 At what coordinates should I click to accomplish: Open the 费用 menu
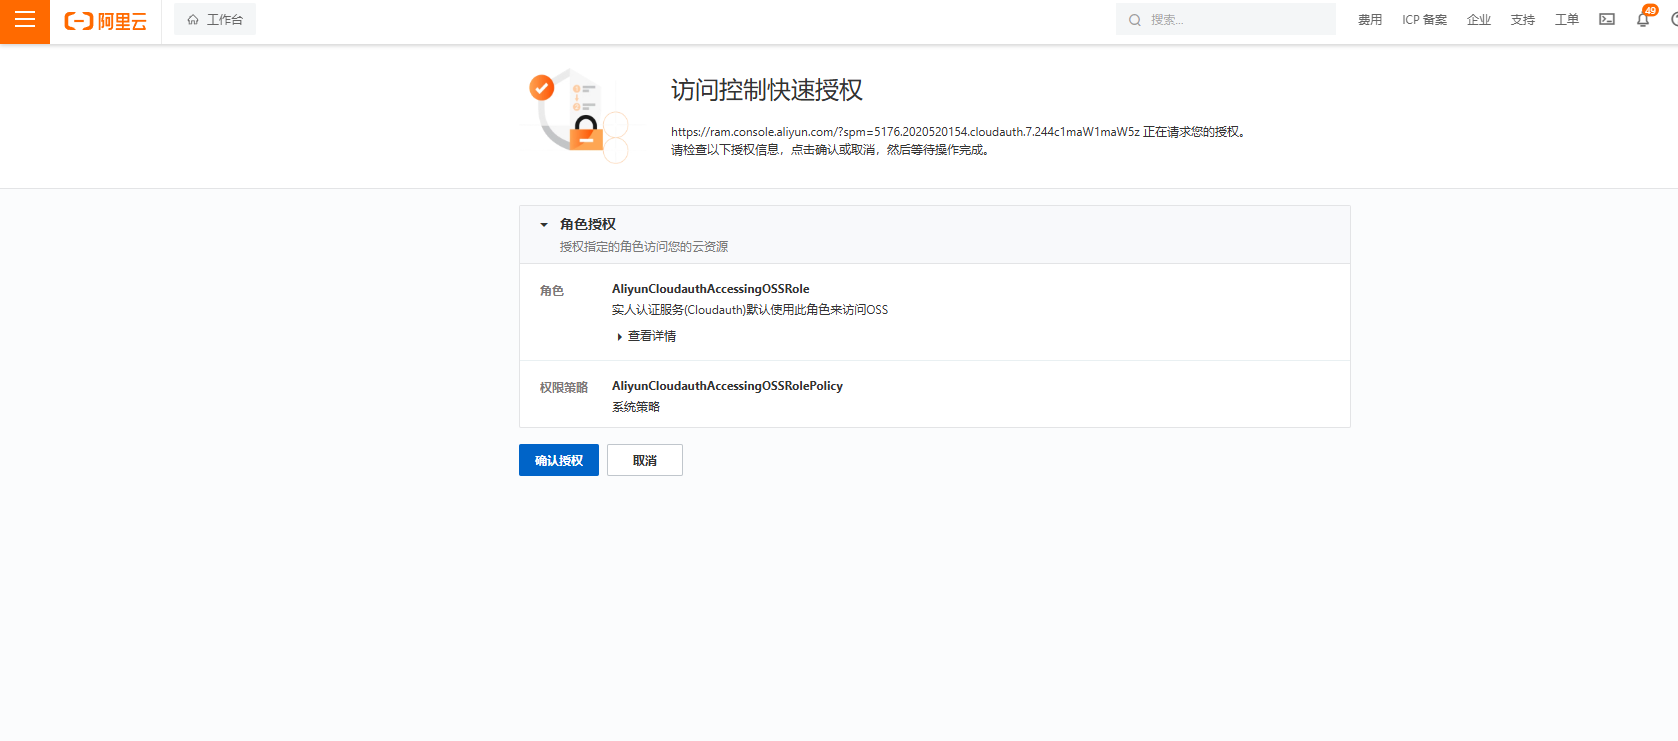click(x=1370, y=20)
